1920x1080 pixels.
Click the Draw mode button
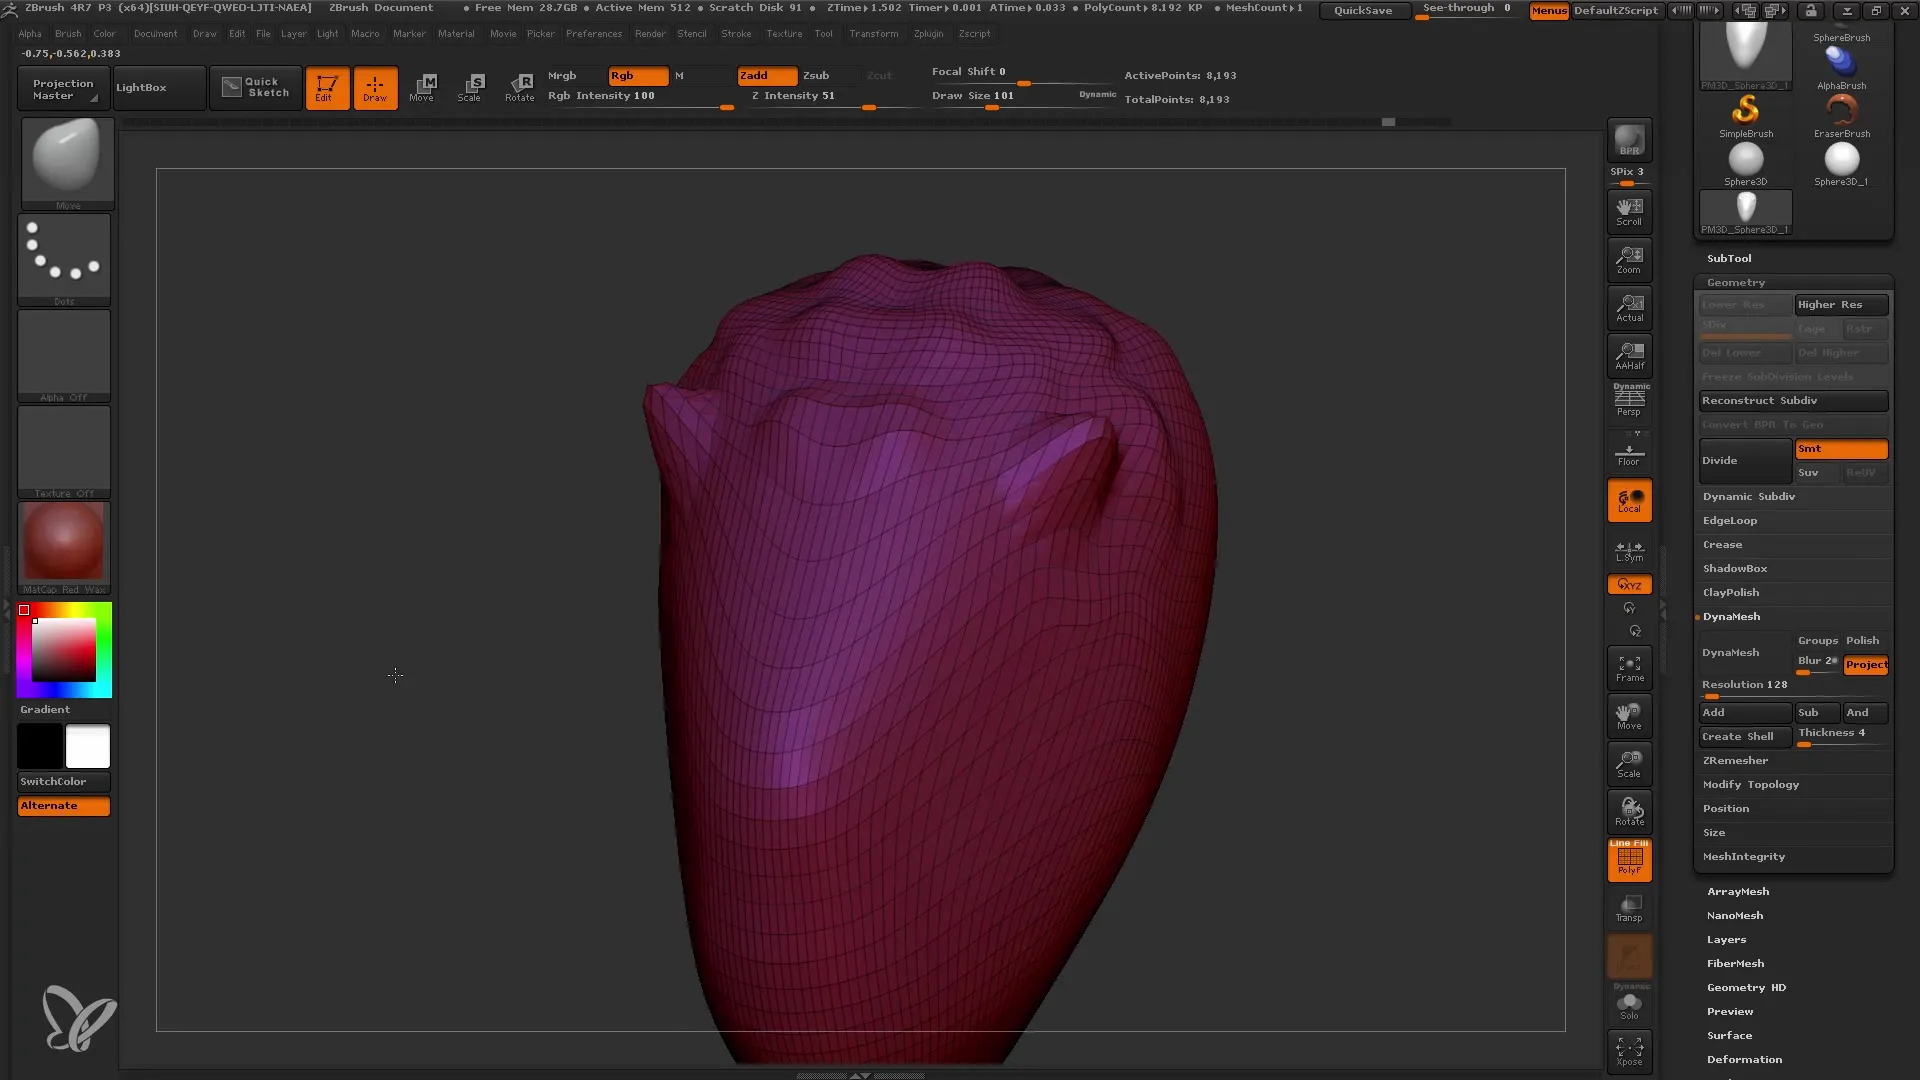point(373,87)
